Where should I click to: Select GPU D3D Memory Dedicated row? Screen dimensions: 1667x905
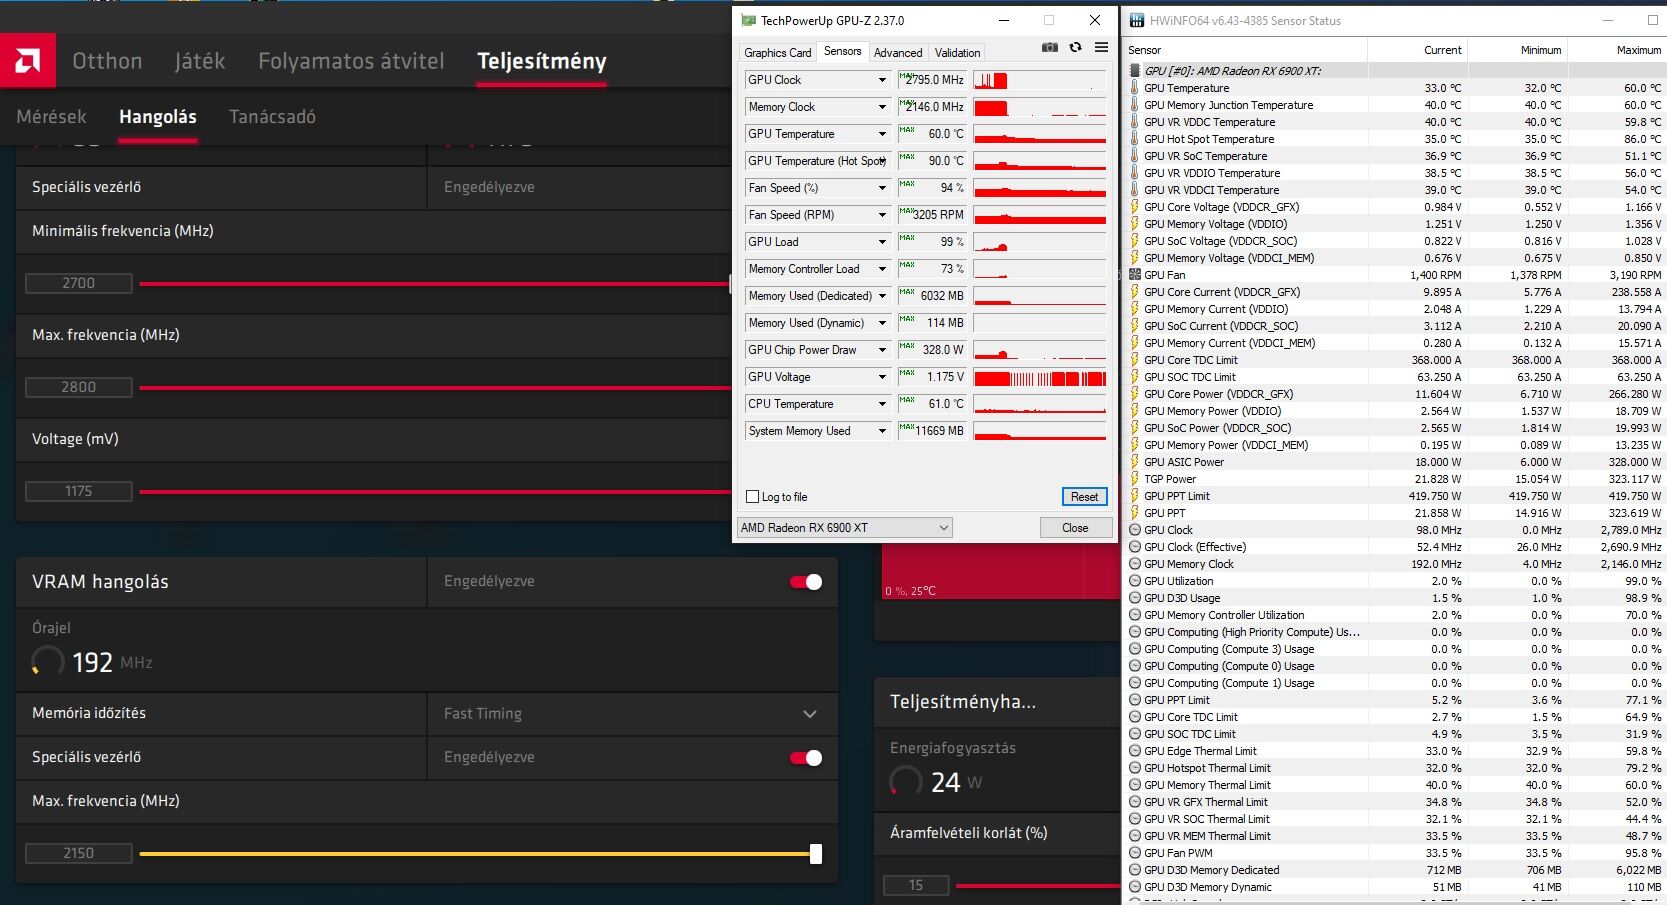click(x=1395, y=870)
